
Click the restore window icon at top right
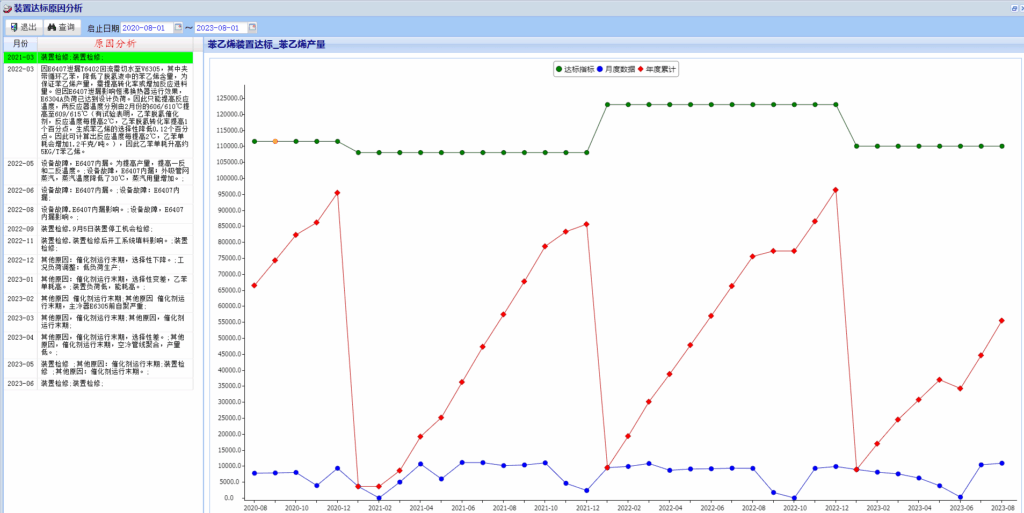1007,8
